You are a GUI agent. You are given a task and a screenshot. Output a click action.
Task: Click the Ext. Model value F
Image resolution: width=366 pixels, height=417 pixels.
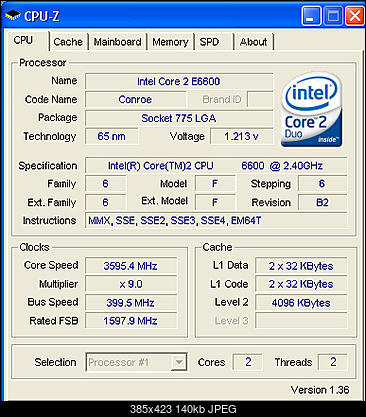(215, 202)
